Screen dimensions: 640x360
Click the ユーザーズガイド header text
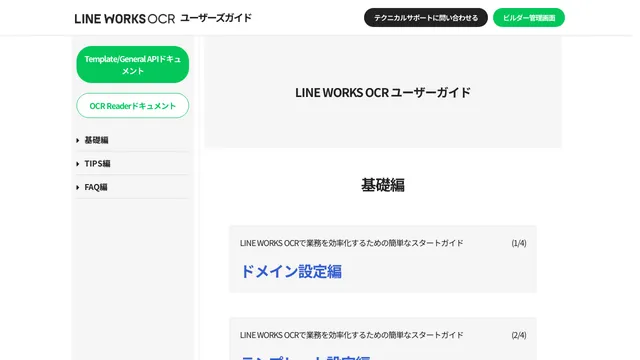pyautogui.click(x=216, y=18)
